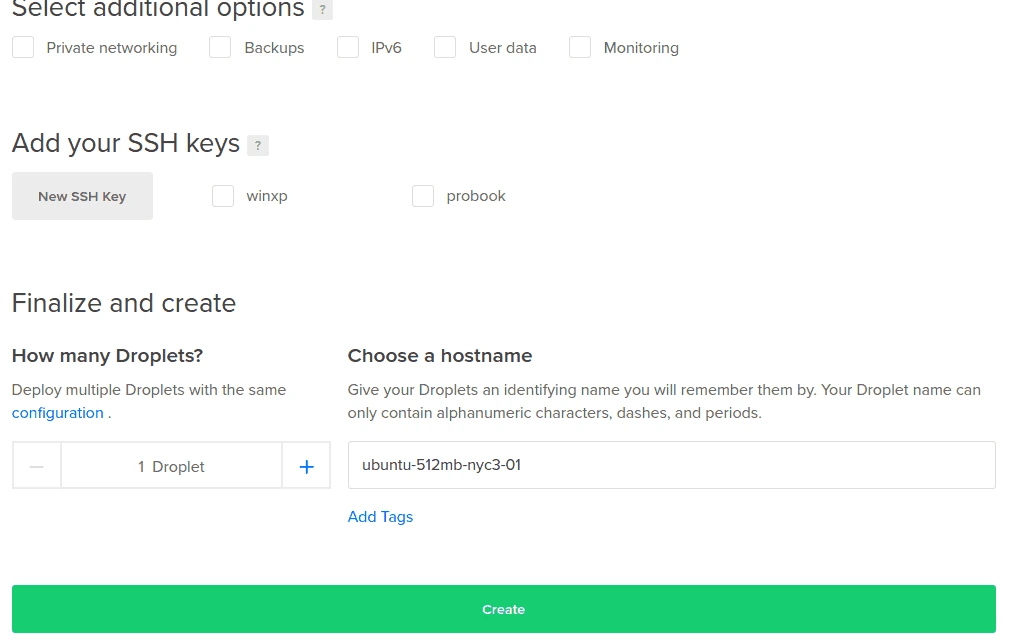Click the hostname input field to edit

pos(670,465)
